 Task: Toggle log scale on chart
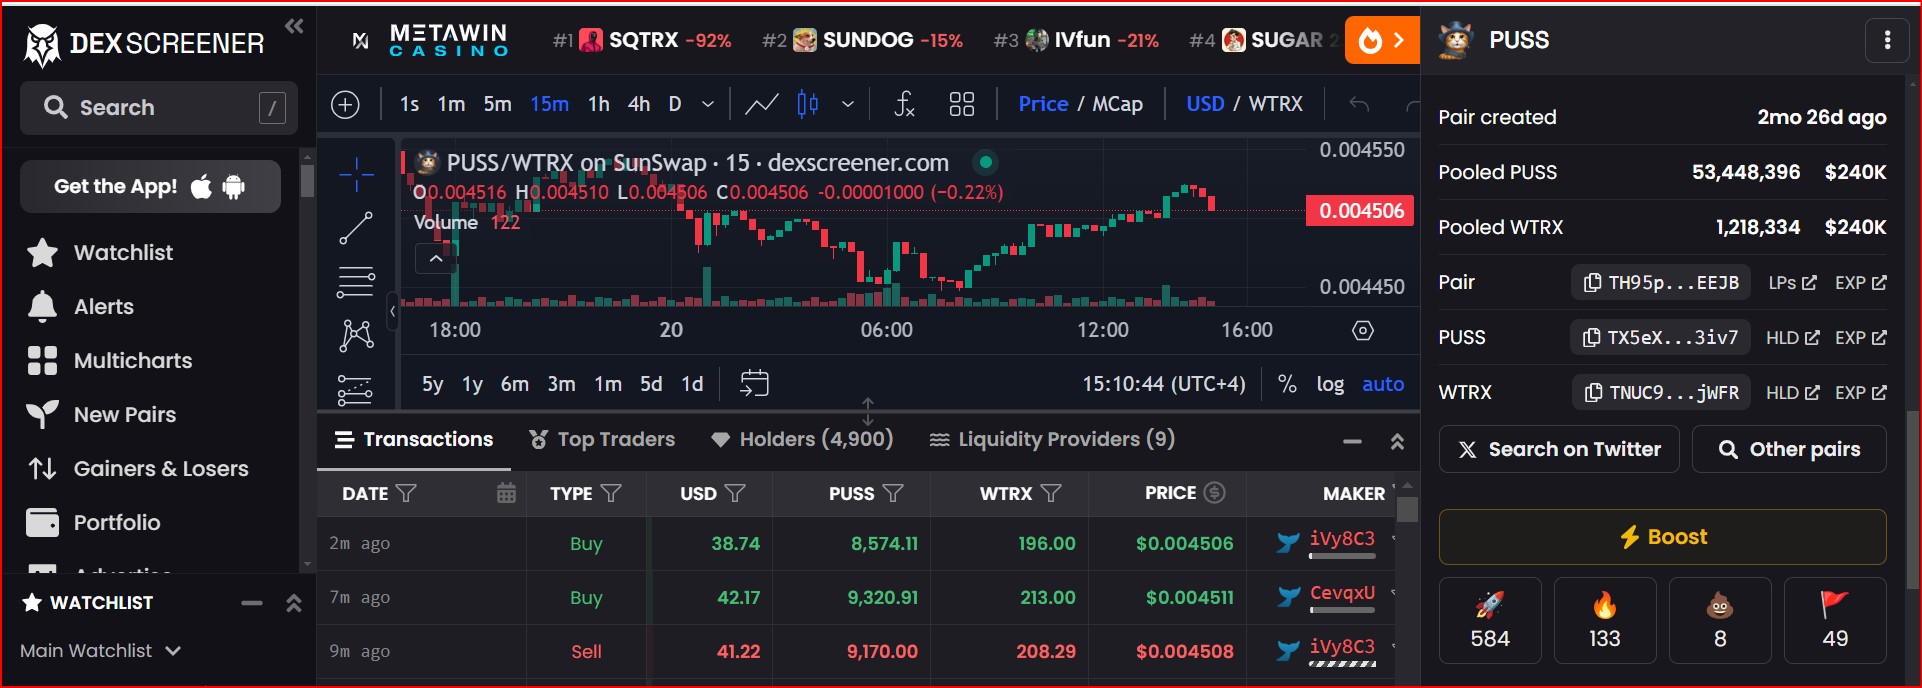(x=1330, y=384)
